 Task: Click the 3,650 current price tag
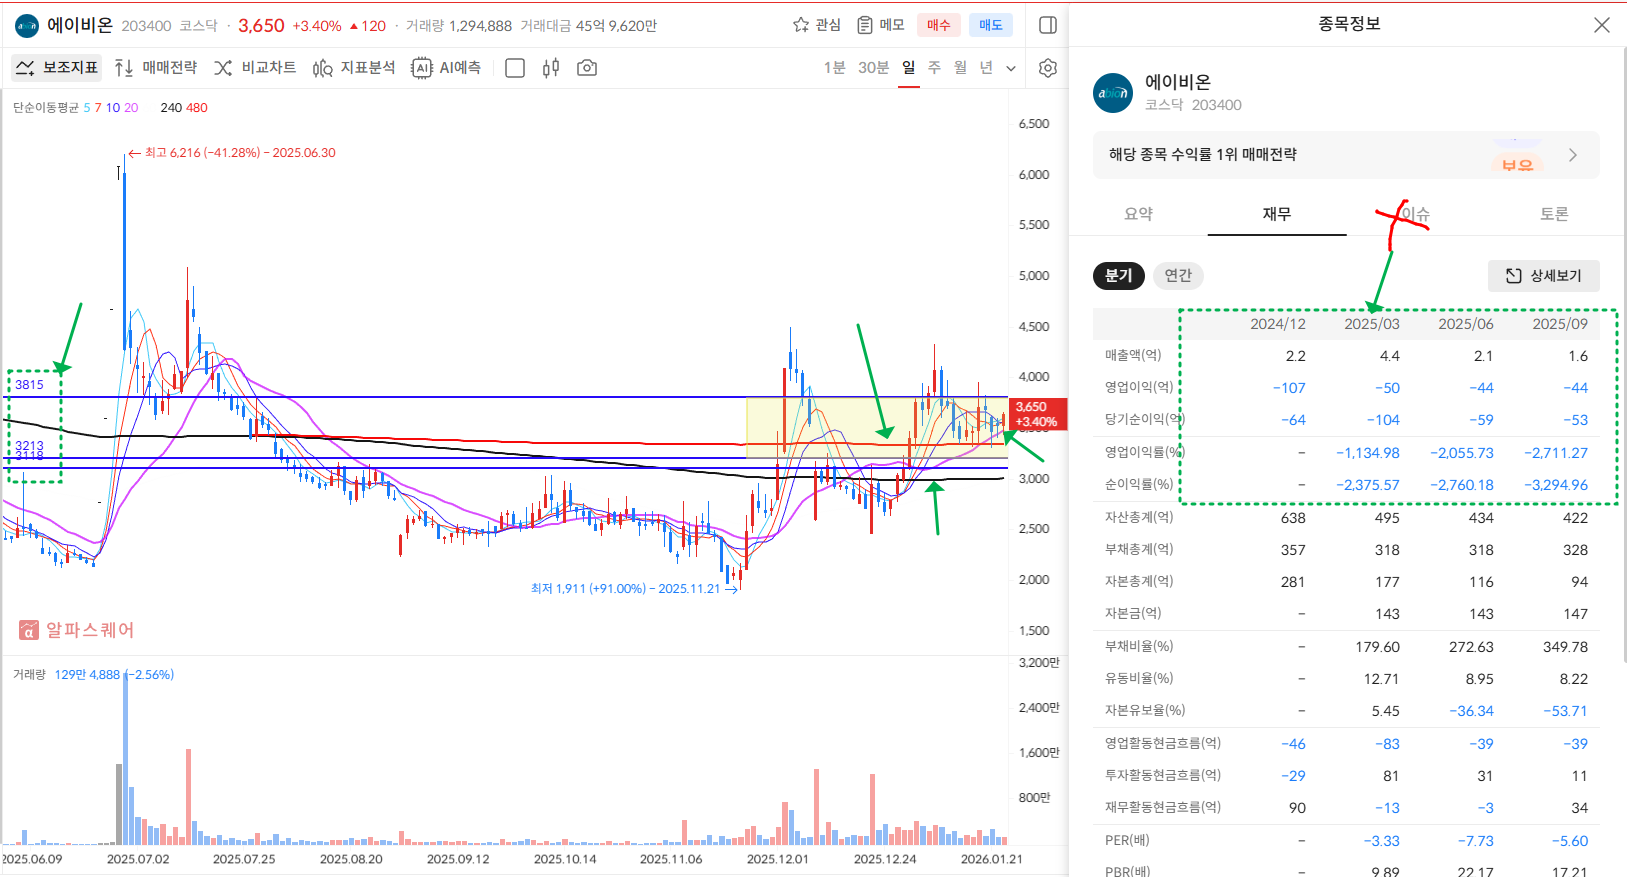[x=1038, y=414]
